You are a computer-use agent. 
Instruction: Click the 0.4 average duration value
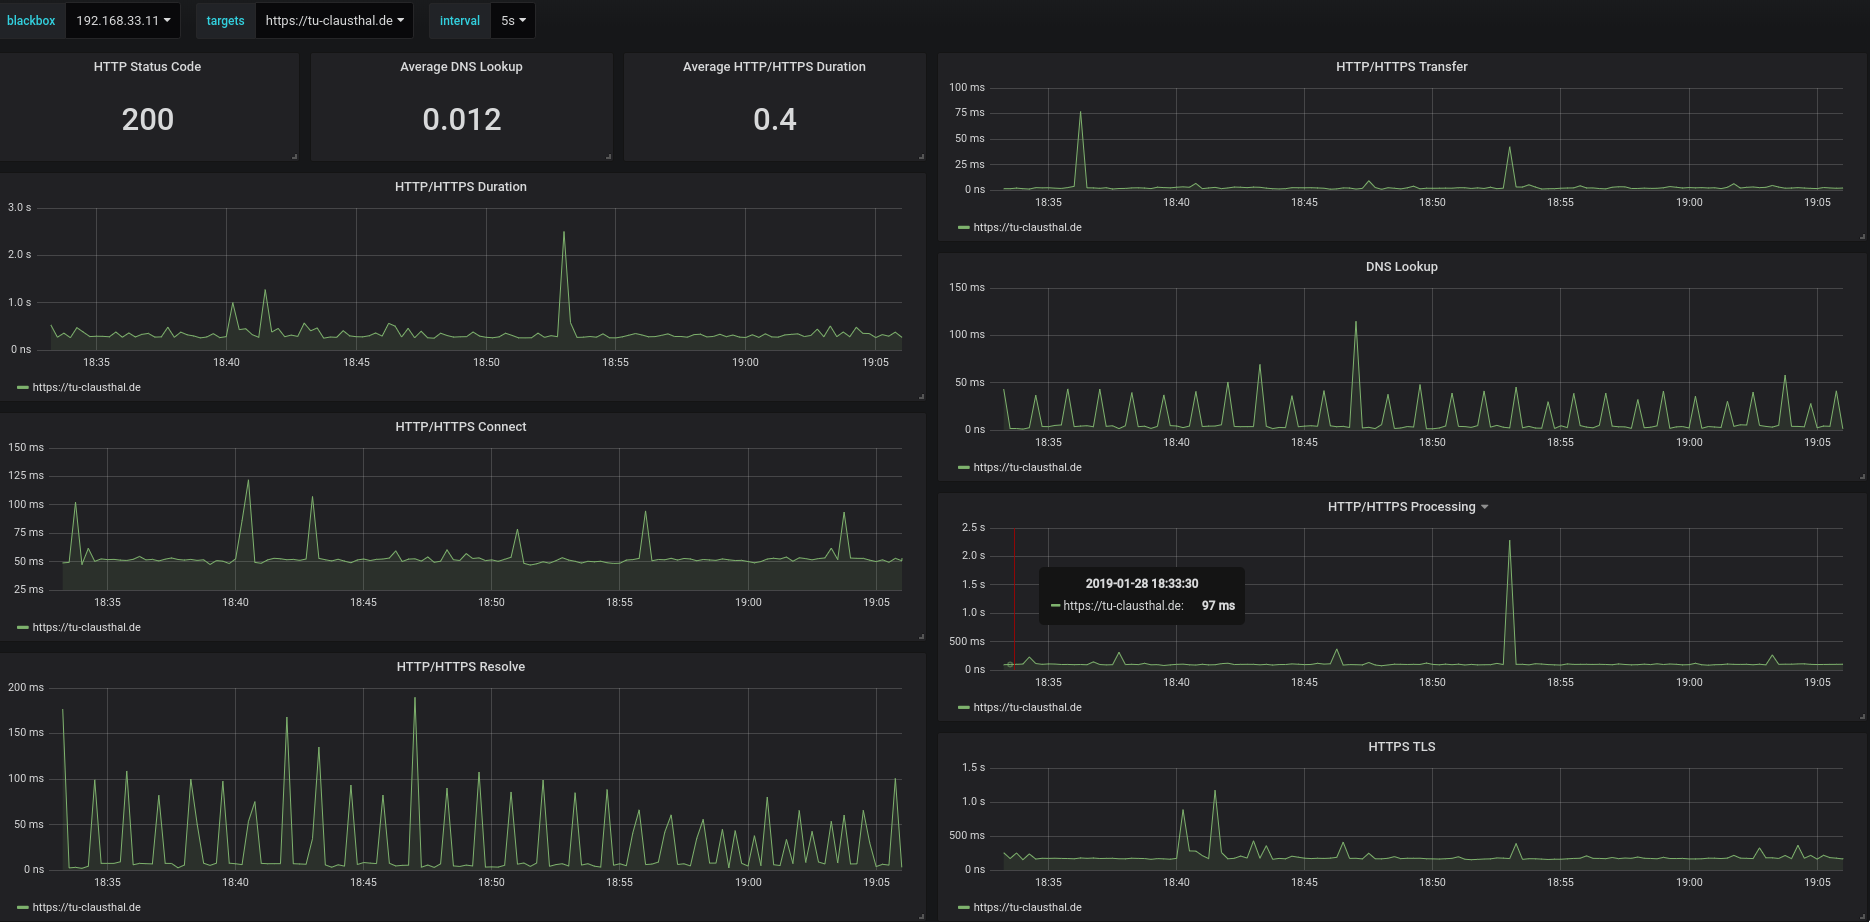point(775,120)
